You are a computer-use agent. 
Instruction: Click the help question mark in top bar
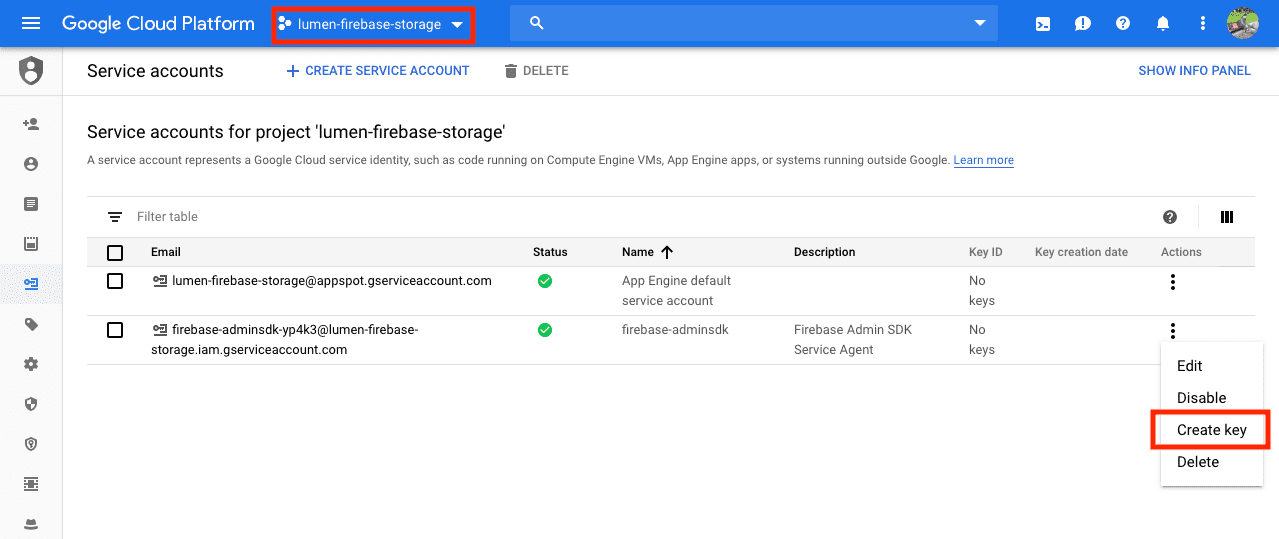pos(1123,24)
